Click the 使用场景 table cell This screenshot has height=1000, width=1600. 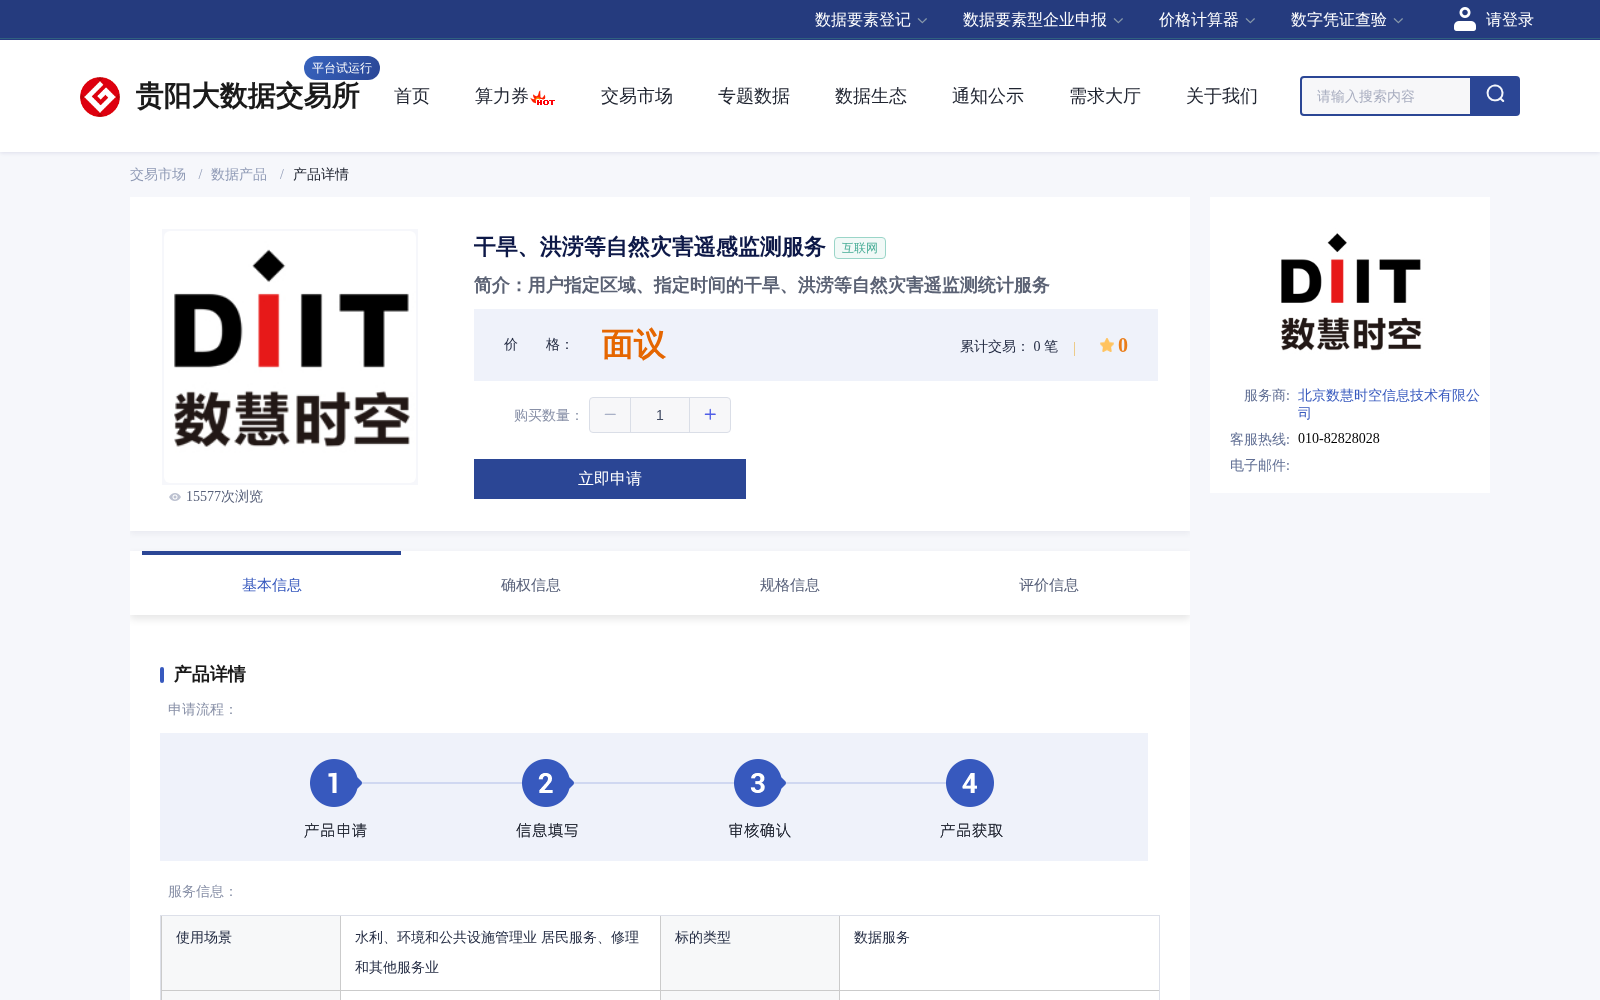point(251,953)
